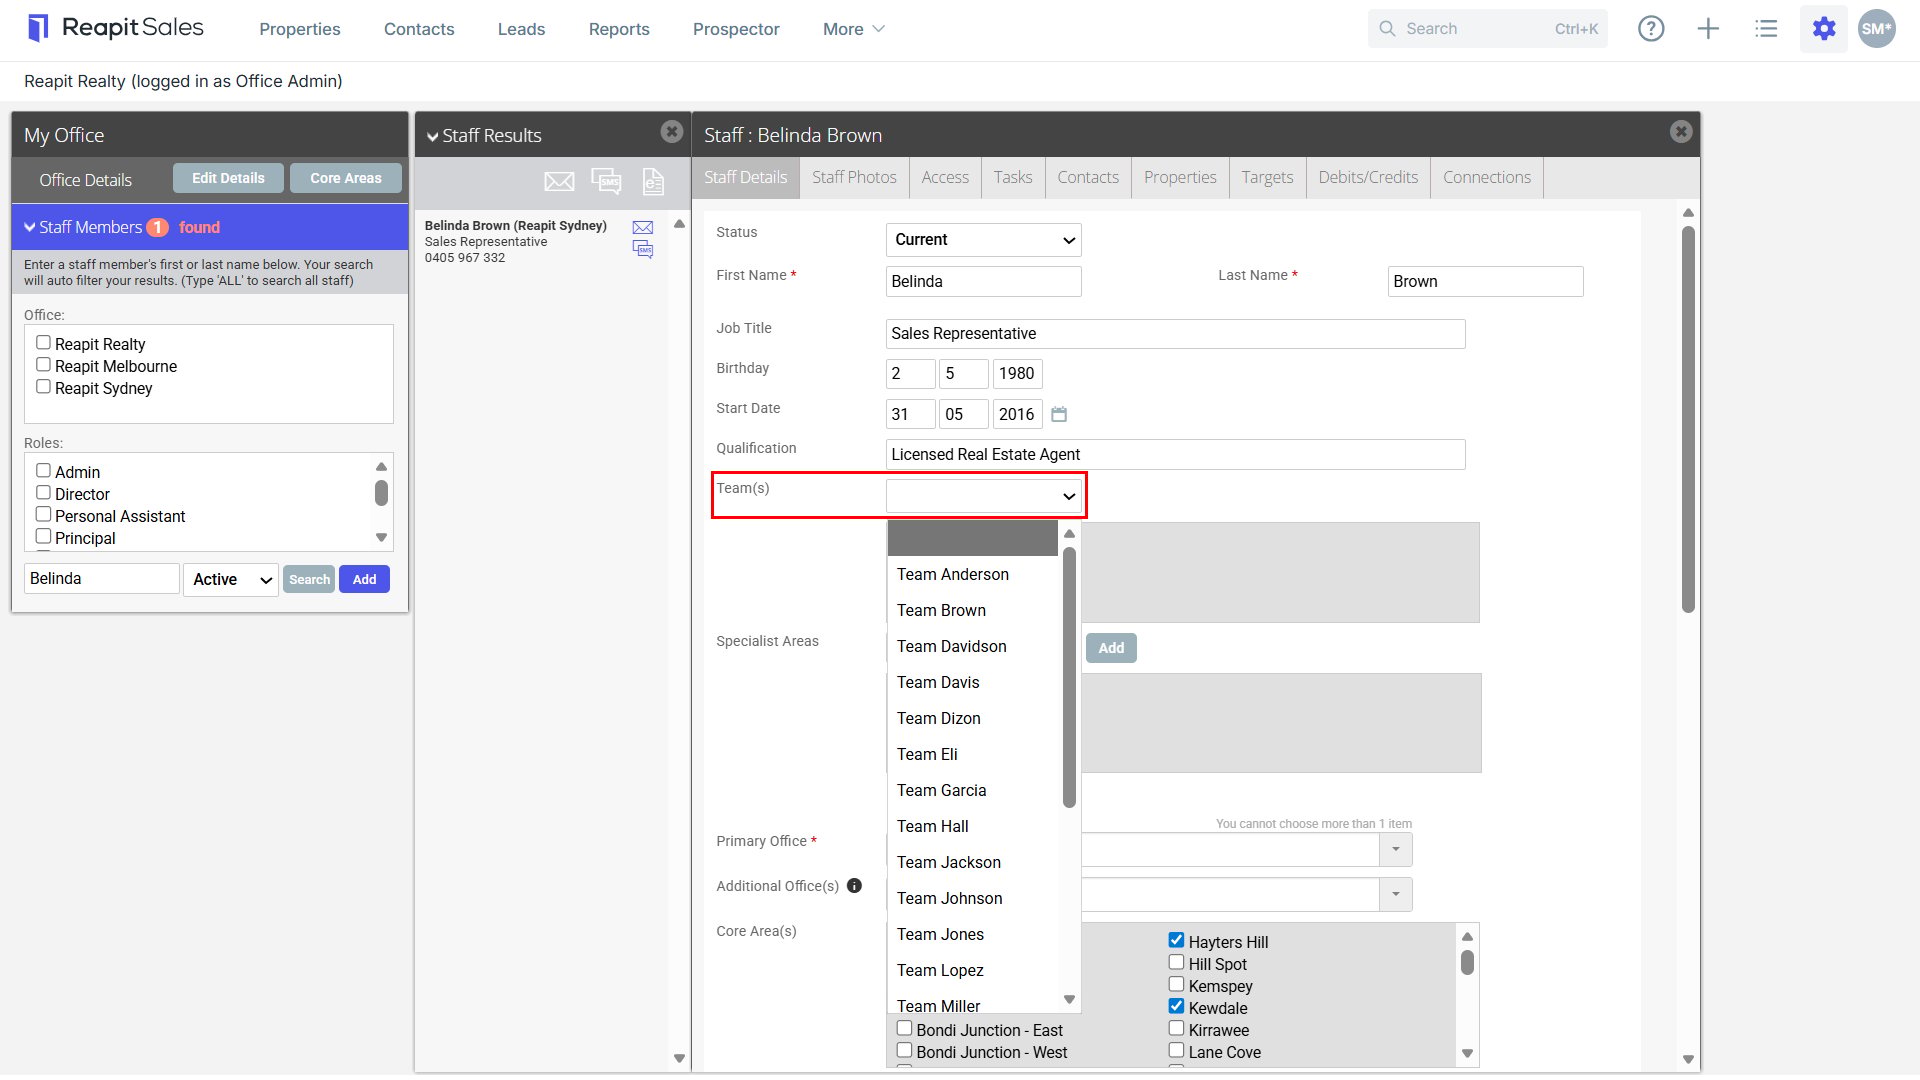
Task: Expand the Active status filter dropdown
Action: pyautogui.click(x=231, y=579)
